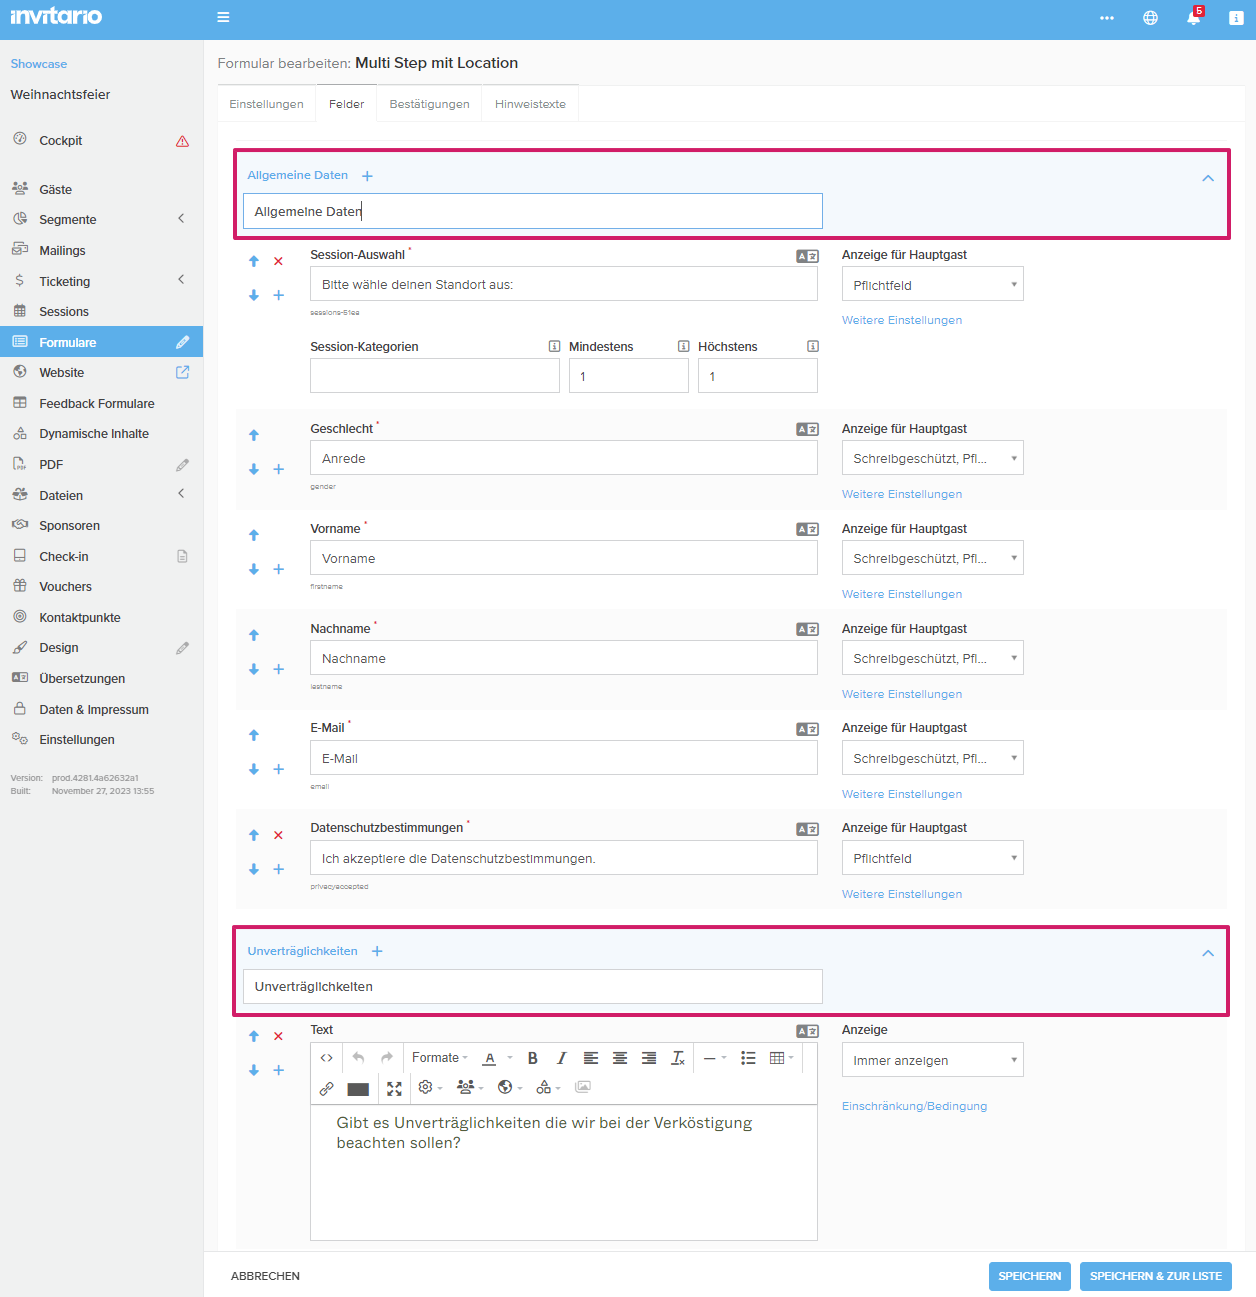Image resolution: width=1256 pixels, height=1297 pixels.
Task: Click the SPEICHERN button
Action: [1029, 1276]
